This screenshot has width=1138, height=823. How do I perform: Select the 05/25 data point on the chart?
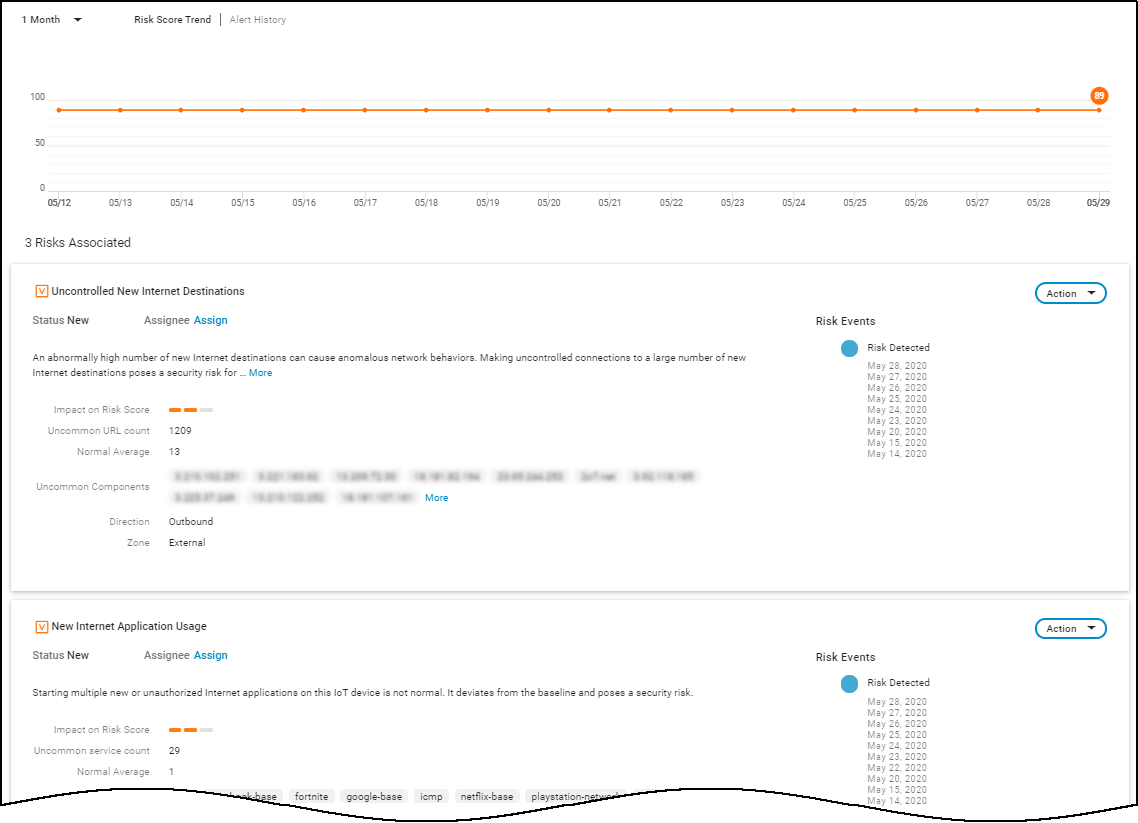855,110
